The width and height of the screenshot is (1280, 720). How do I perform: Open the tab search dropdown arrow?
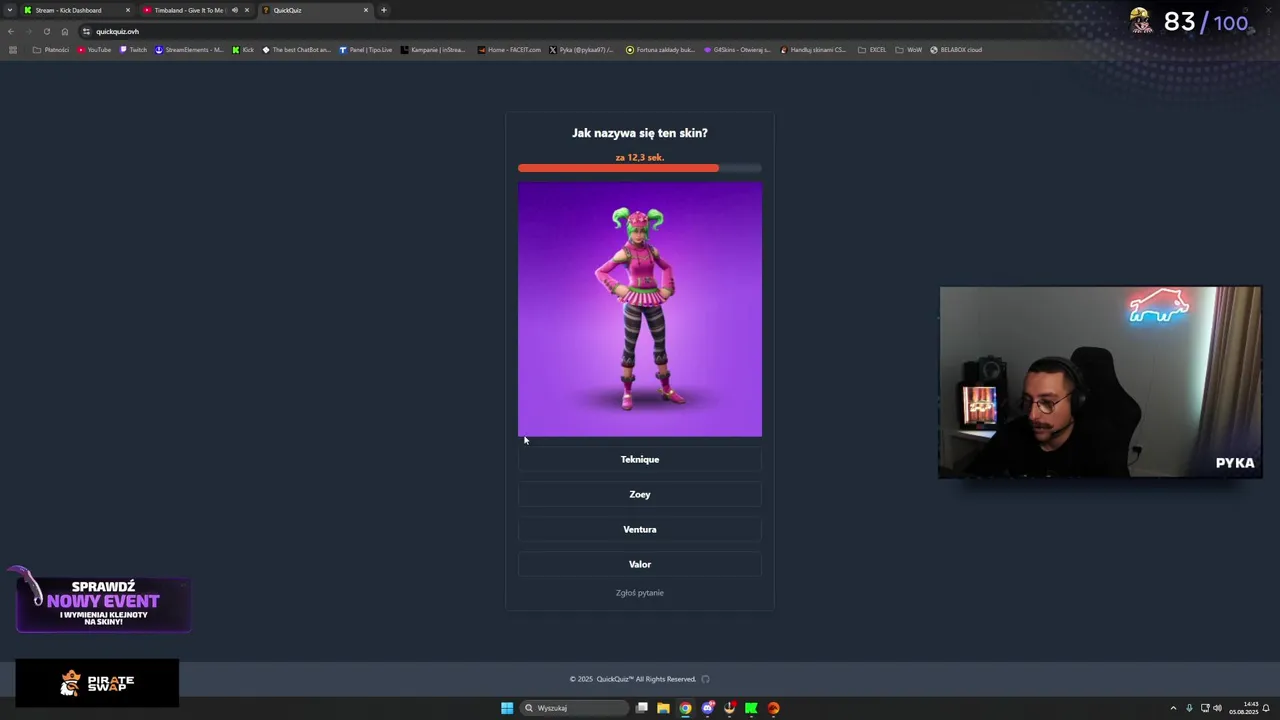point(10,10)
